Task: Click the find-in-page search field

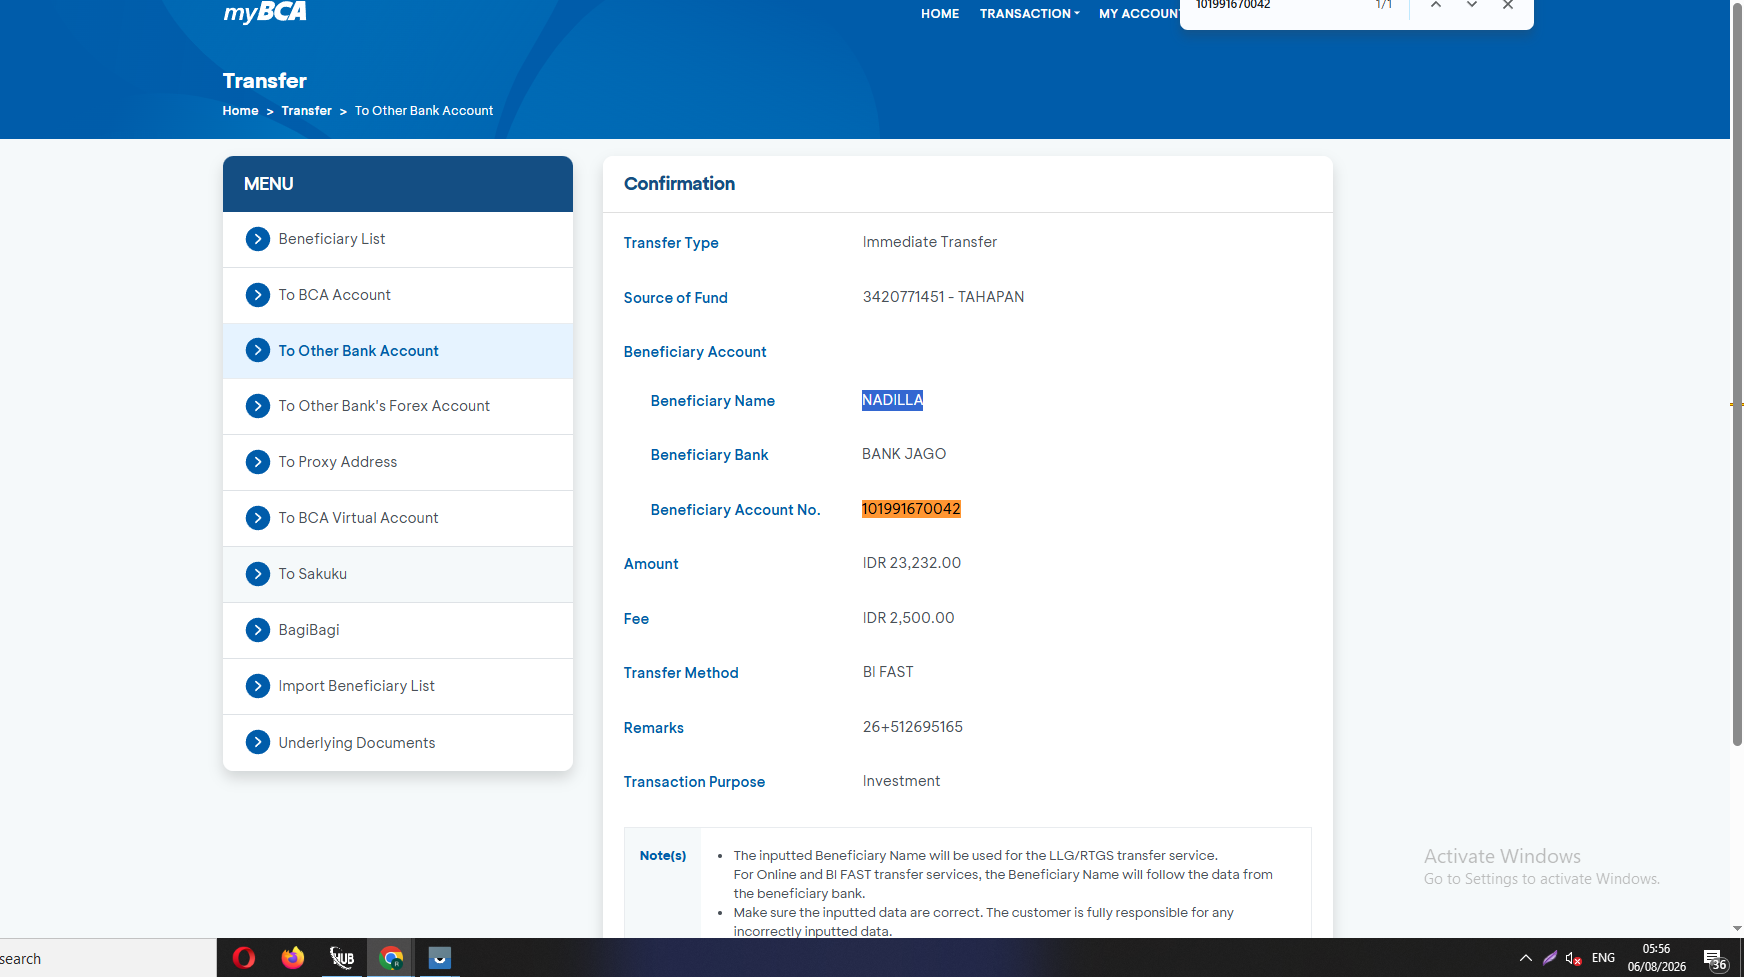Action: [1275, 5]
